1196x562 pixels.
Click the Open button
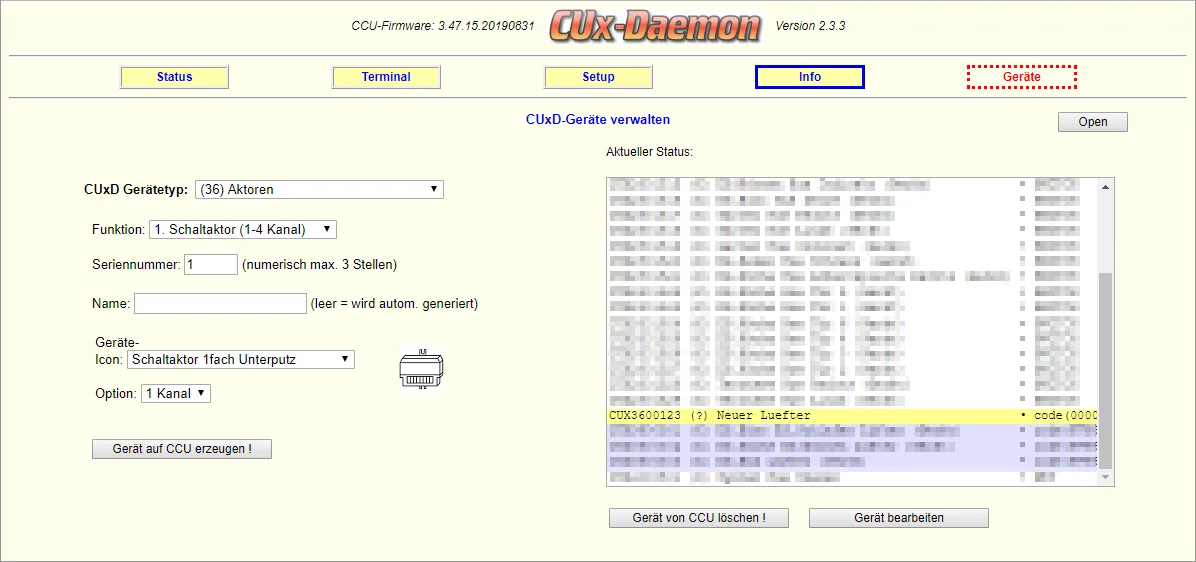coord(1092,122)
